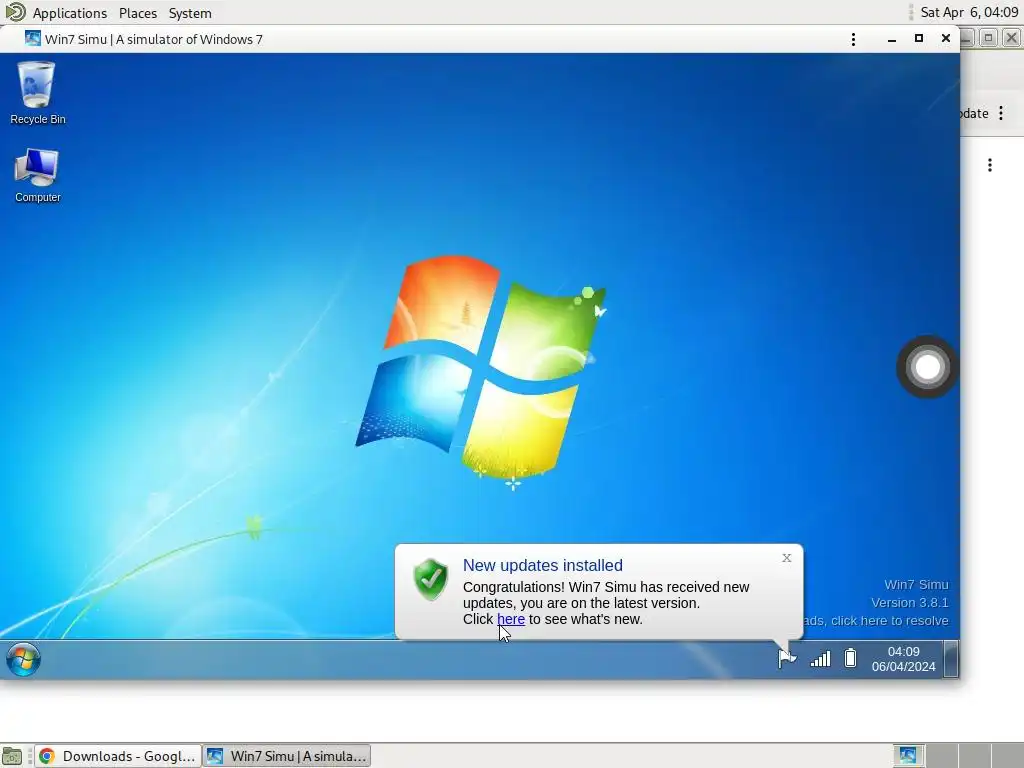Viewport: 1024px width, 768px height.
Task: Maximize the Win7 Simu window
Action: point(919,39)
